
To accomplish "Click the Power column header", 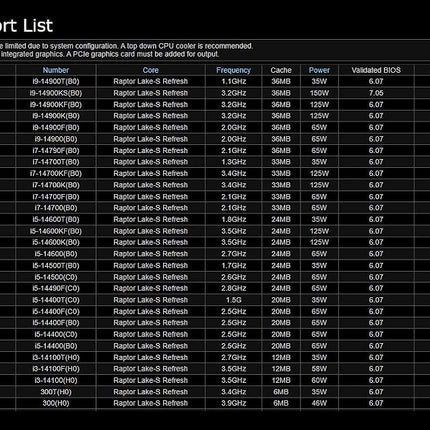I will pos(319,70).
